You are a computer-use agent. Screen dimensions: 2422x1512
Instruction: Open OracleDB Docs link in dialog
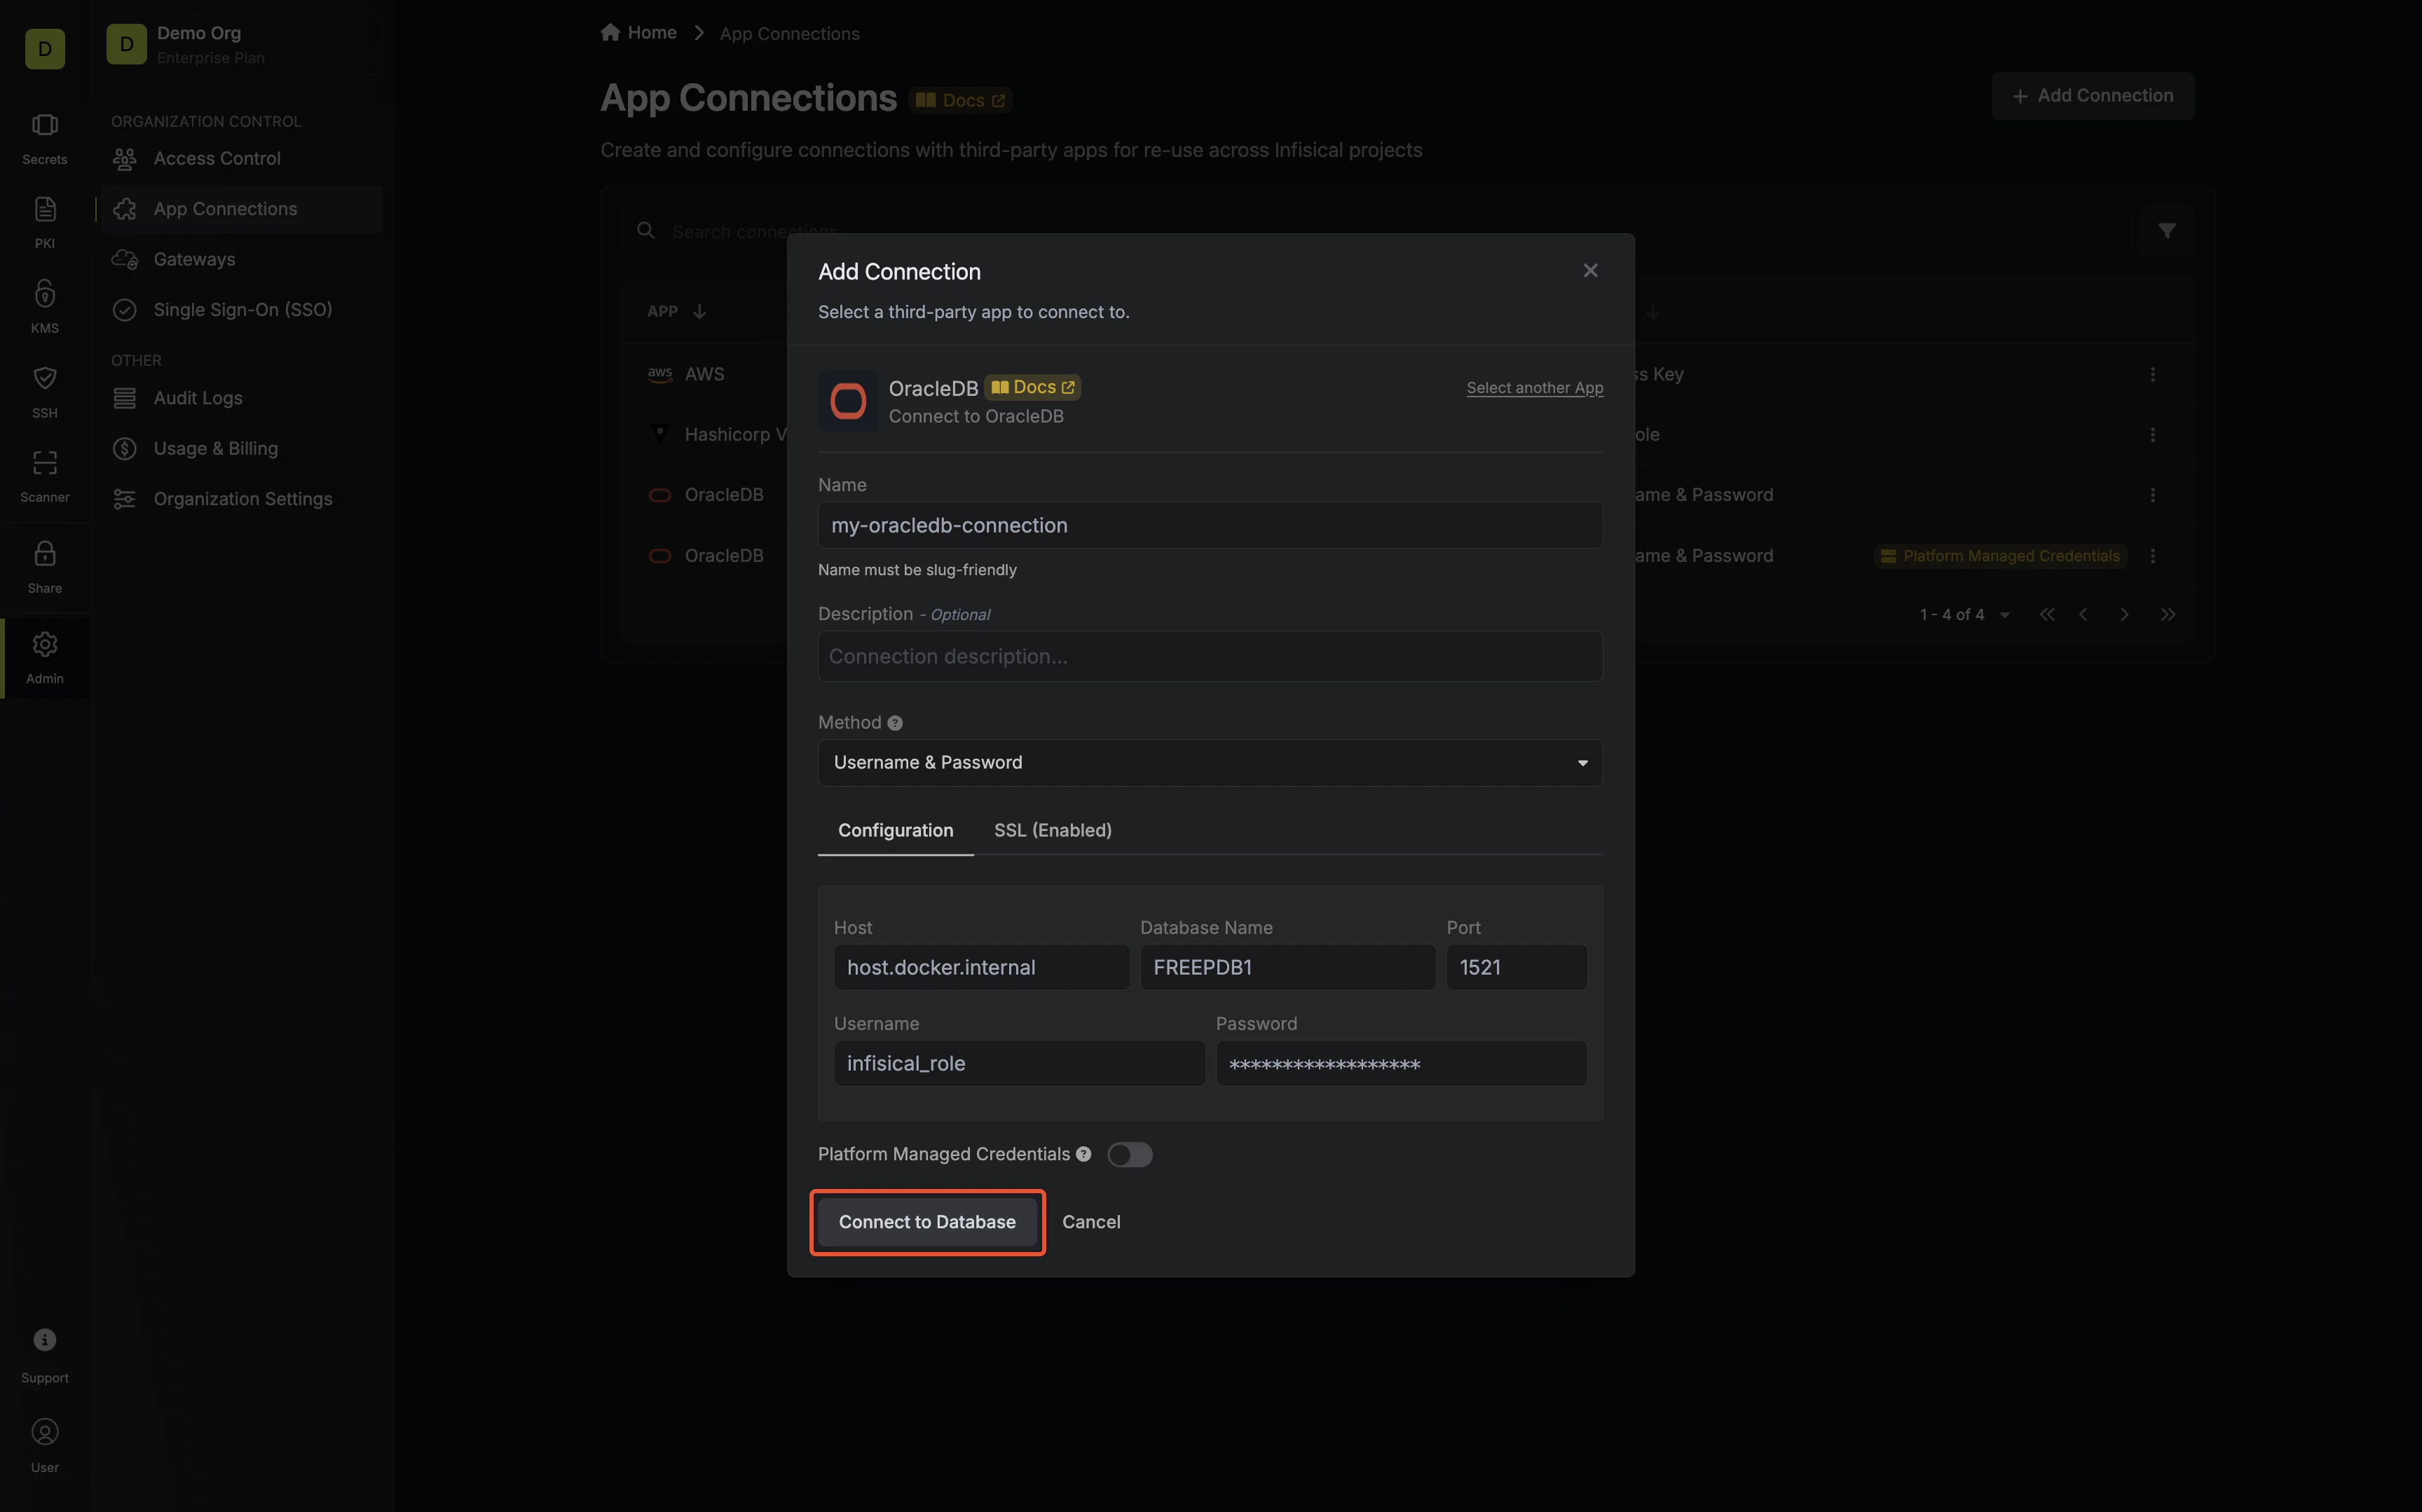pos(1032,387)
